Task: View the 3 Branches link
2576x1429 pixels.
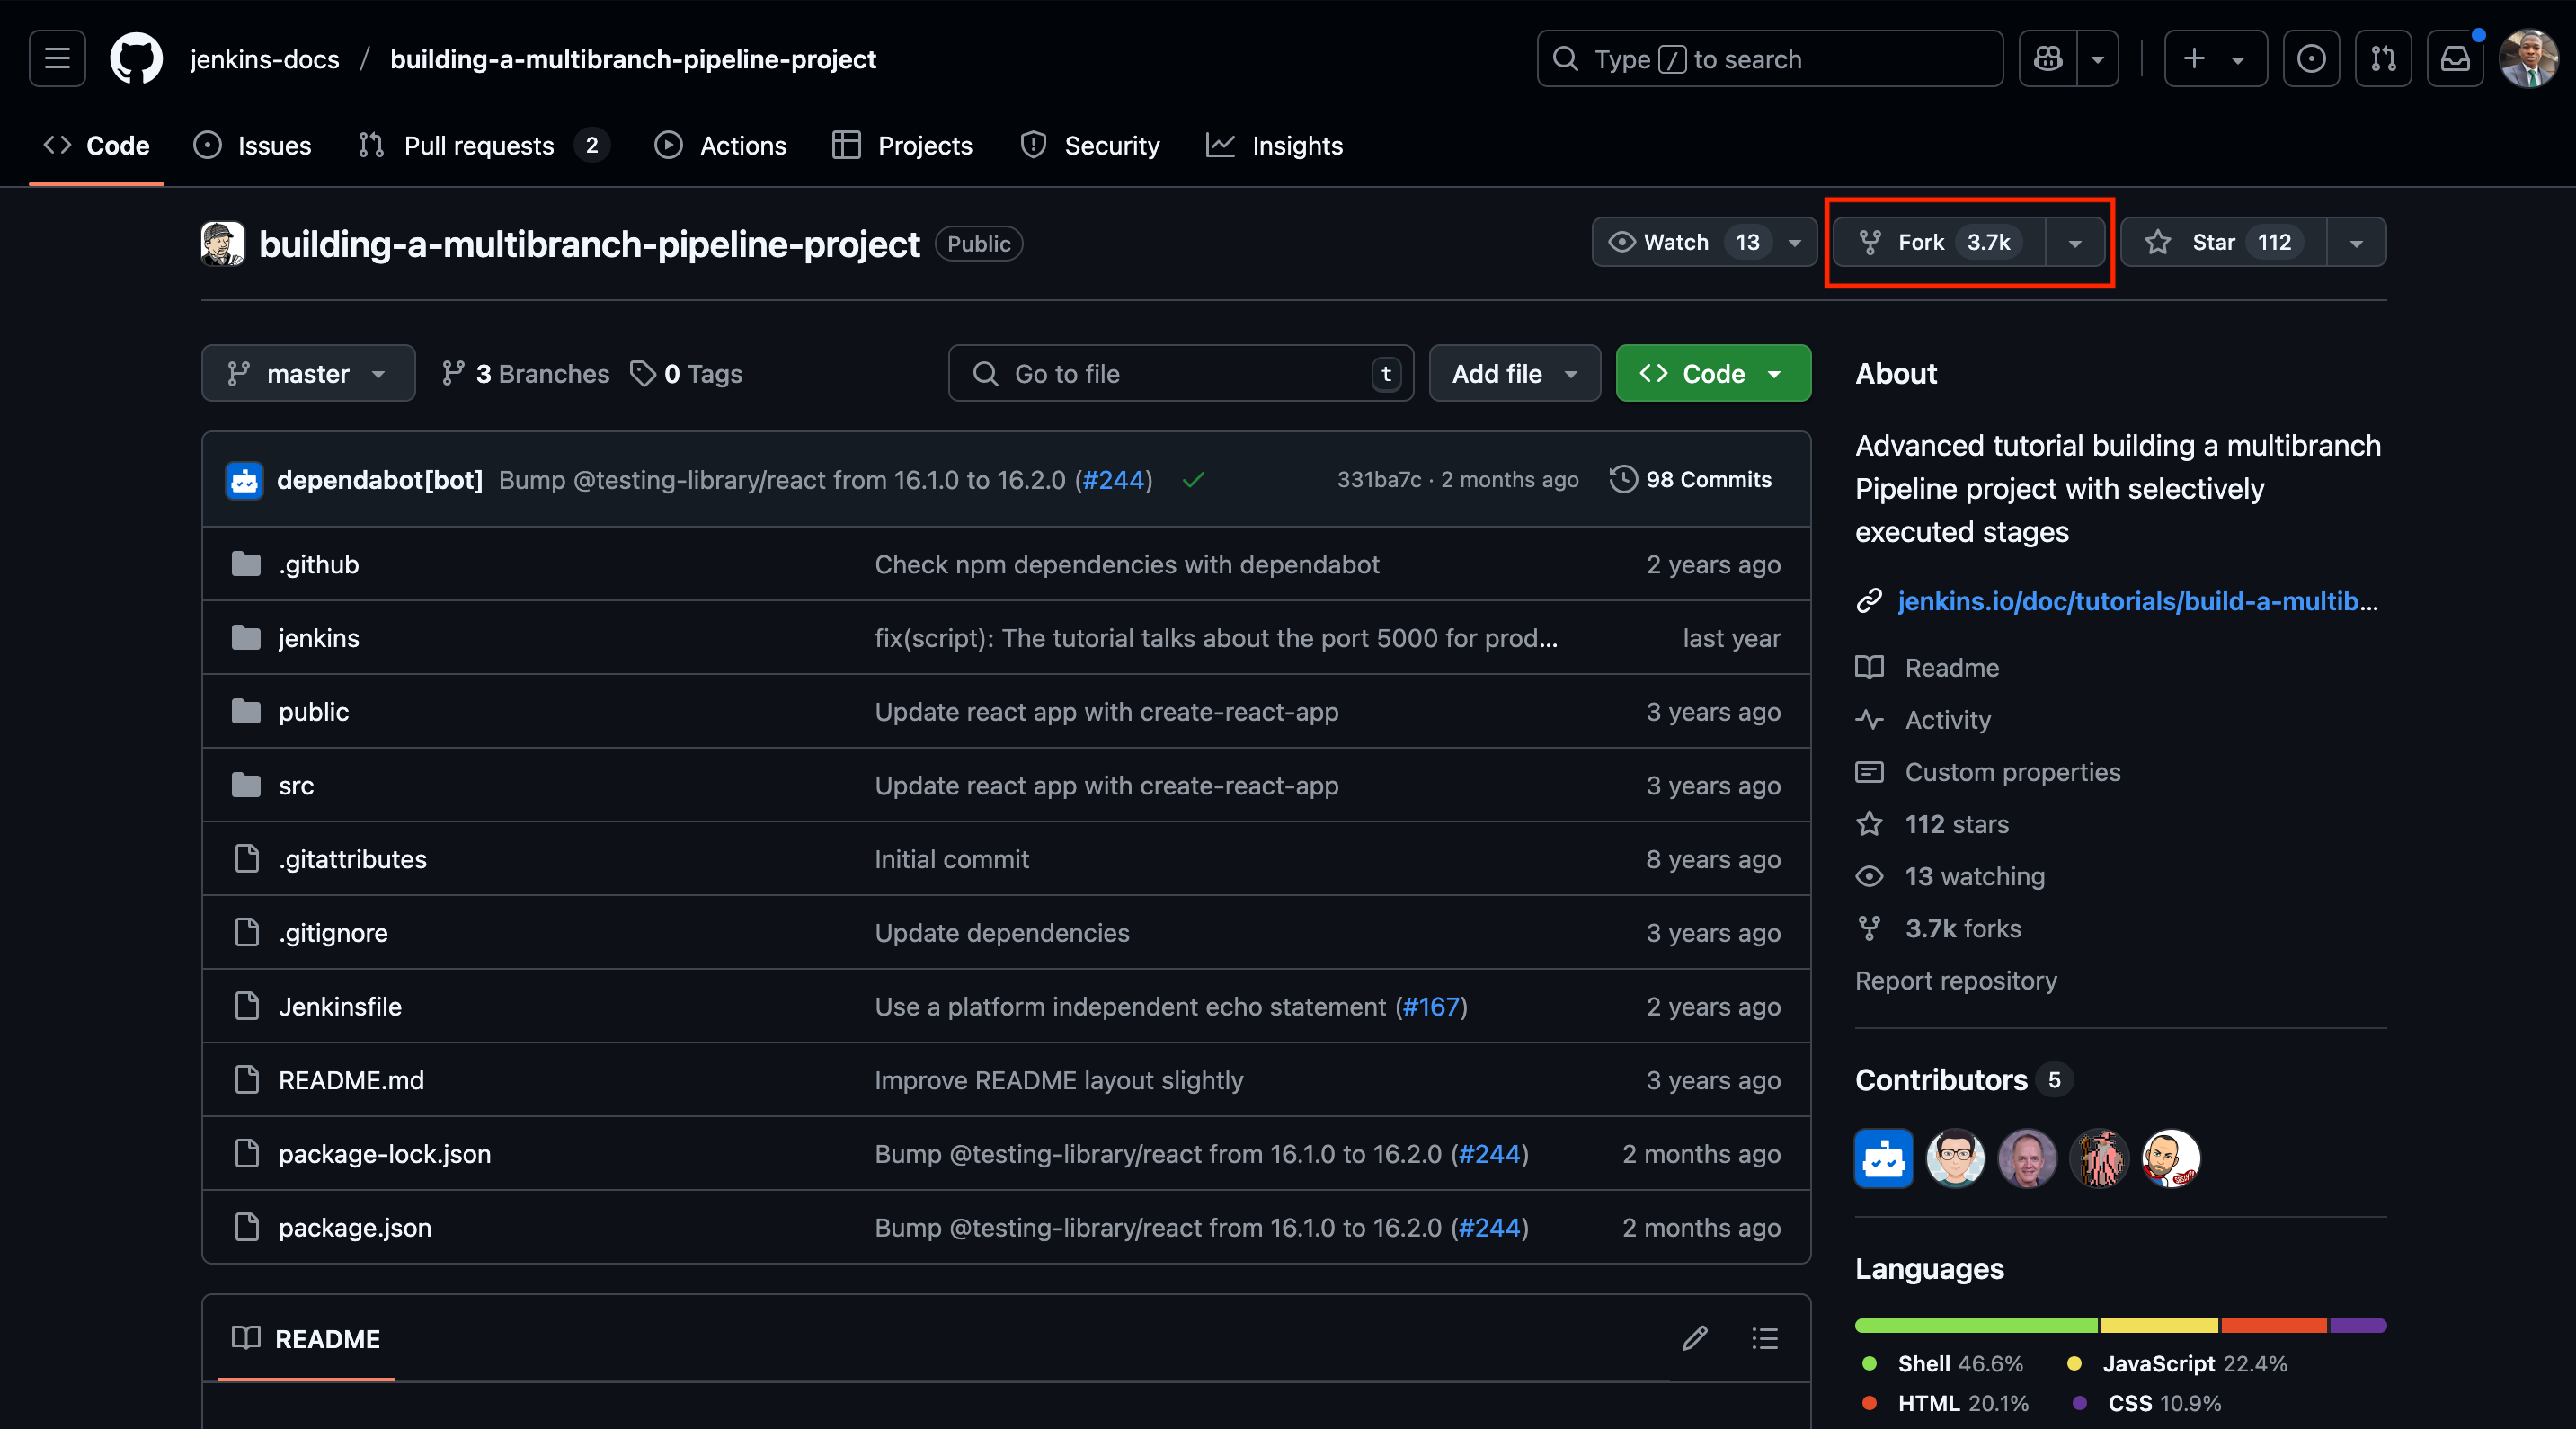Action: [526, 373]
